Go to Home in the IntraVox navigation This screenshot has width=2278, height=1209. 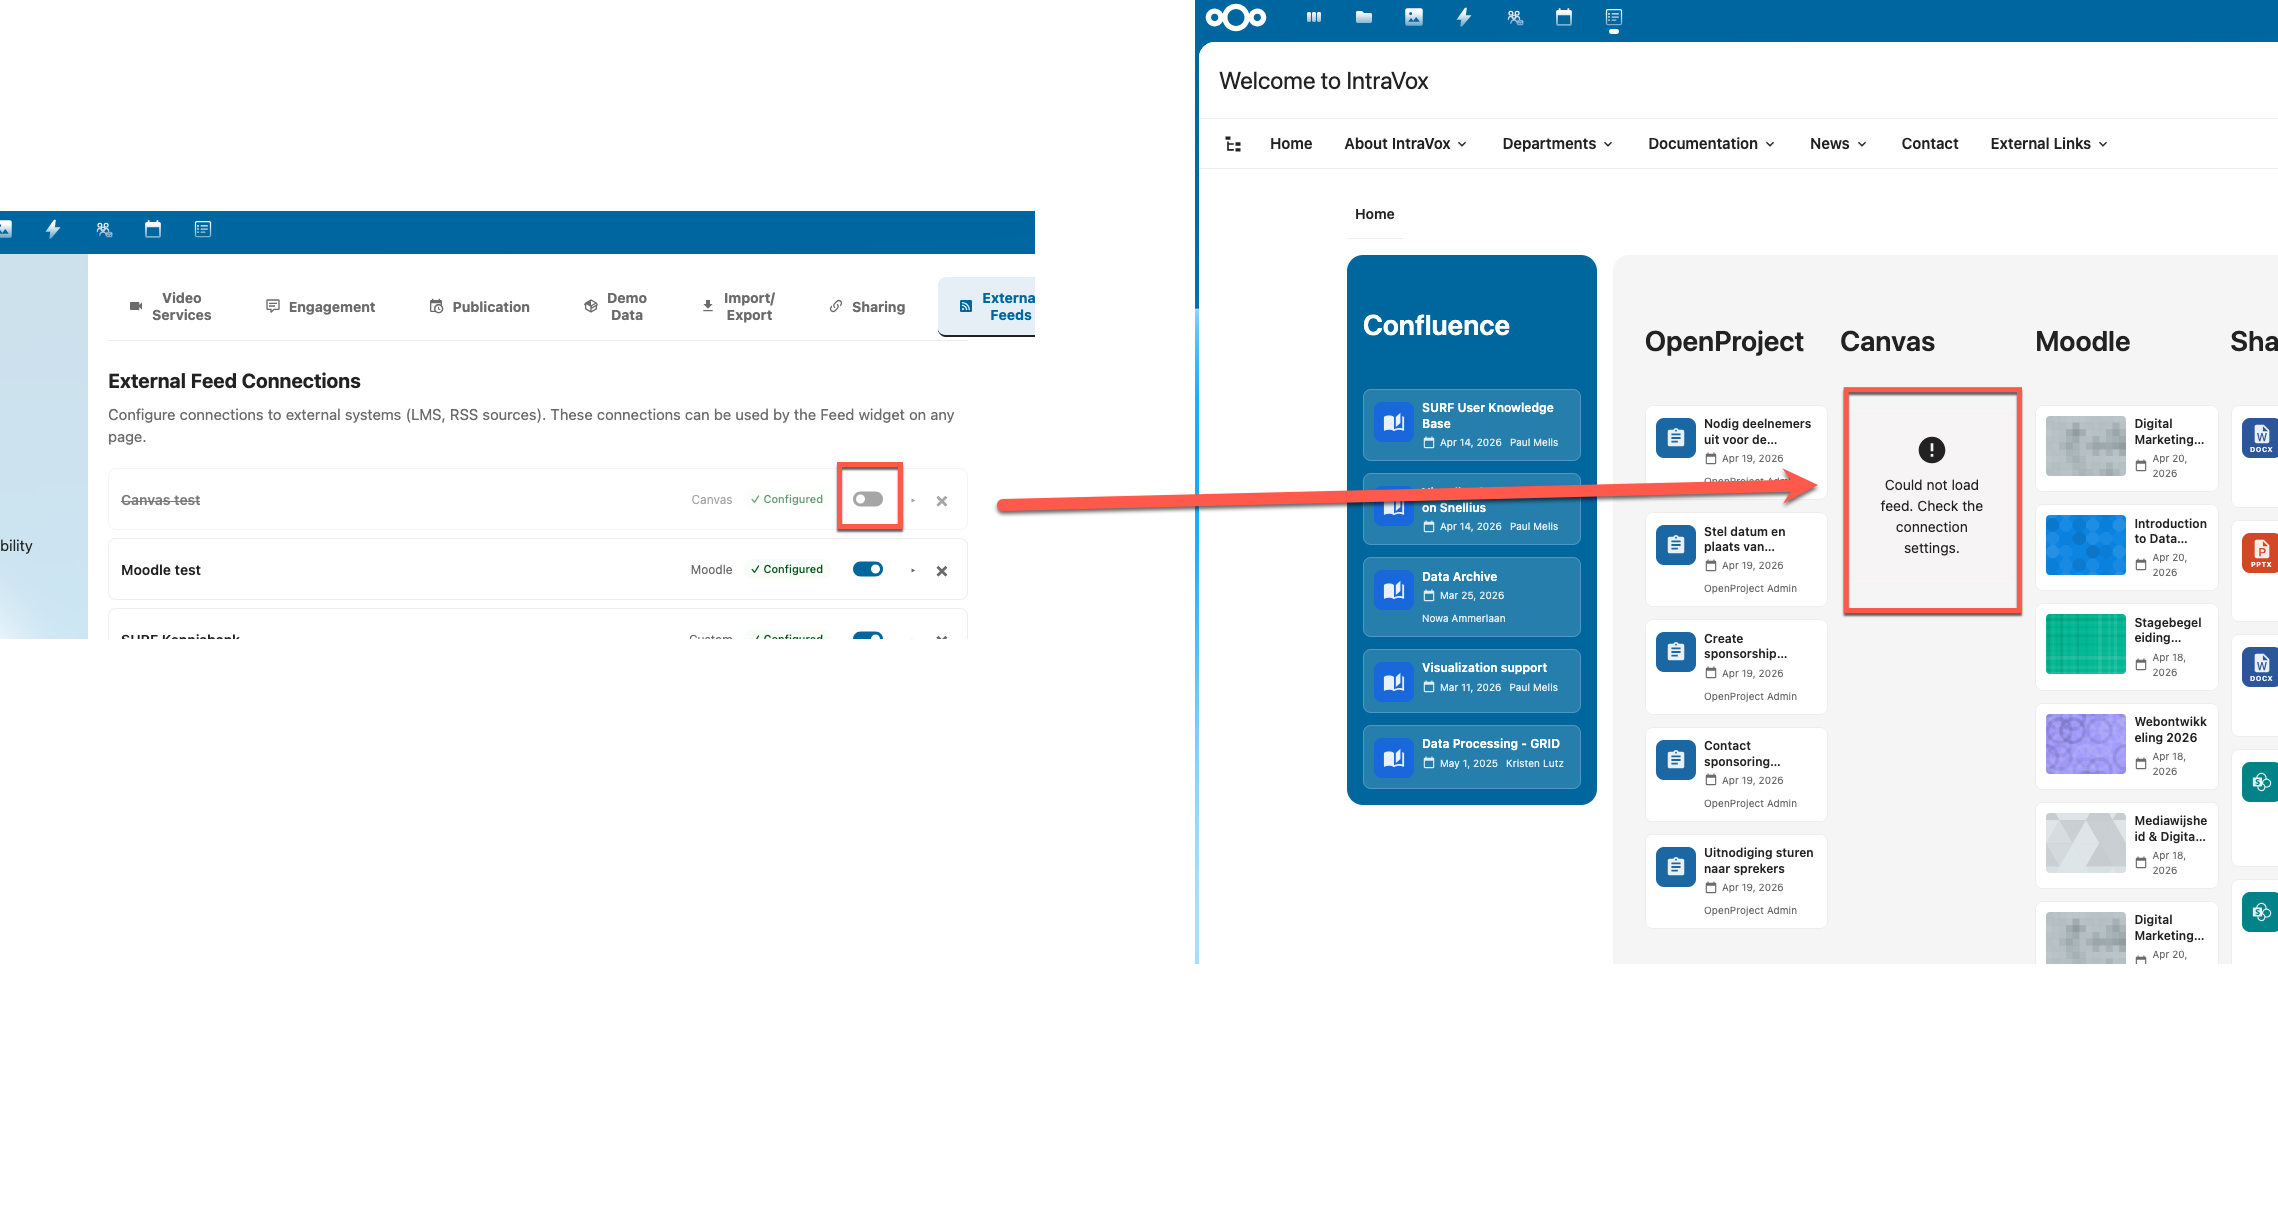[1291, 144]
